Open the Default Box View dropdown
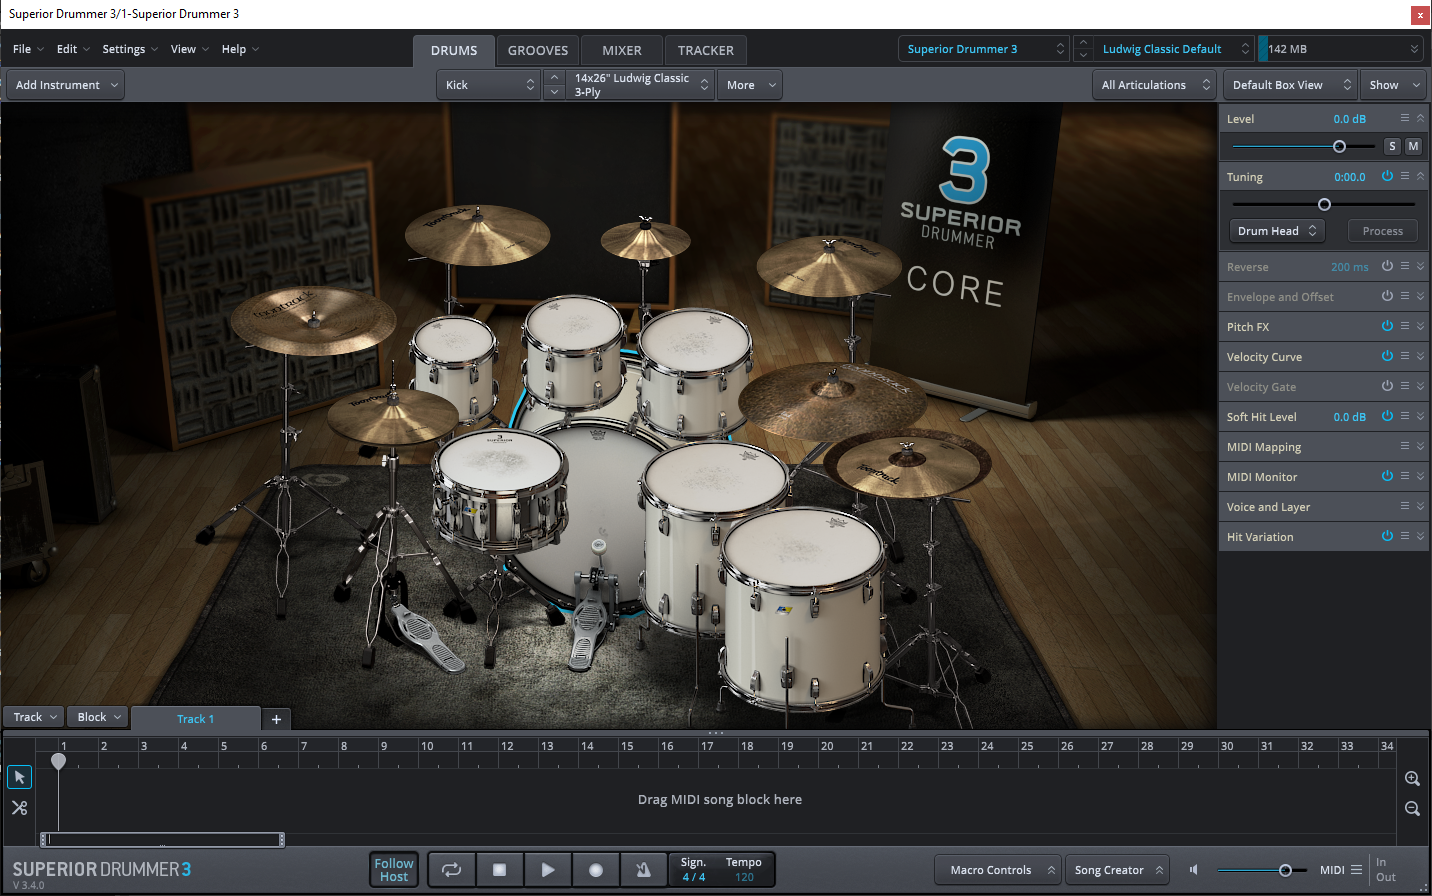The image size is (1432, 896). point(1289,84)
